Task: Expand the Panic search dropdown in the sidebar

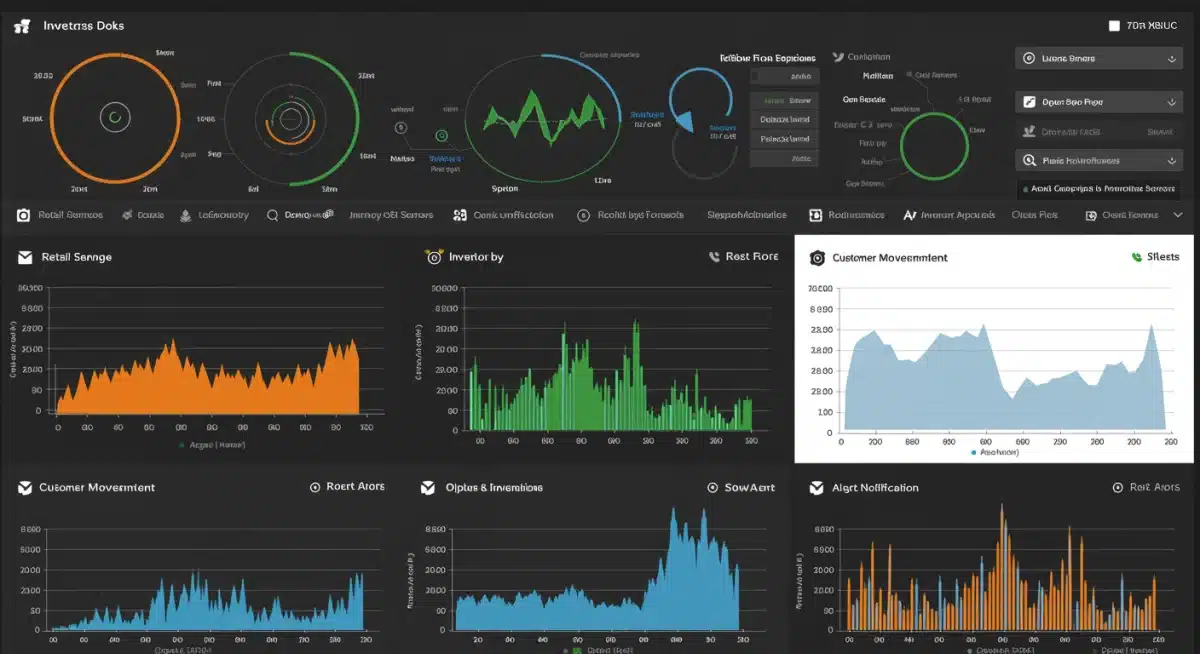Action: [1098, 159]
